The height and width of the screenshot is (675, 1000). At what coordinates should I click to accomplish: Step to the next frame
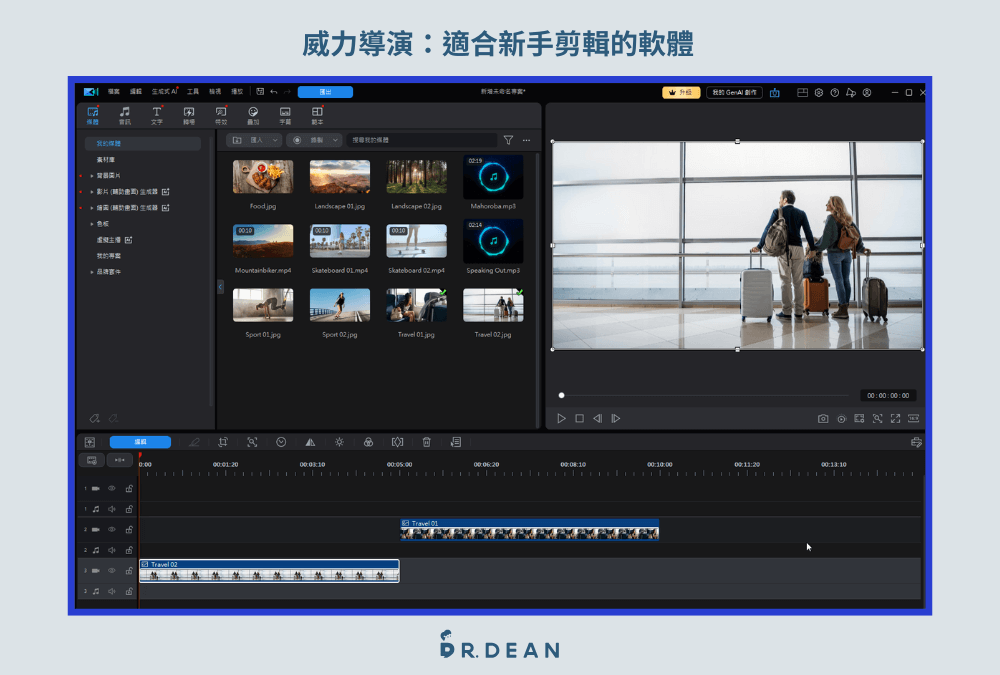point(615,419)
